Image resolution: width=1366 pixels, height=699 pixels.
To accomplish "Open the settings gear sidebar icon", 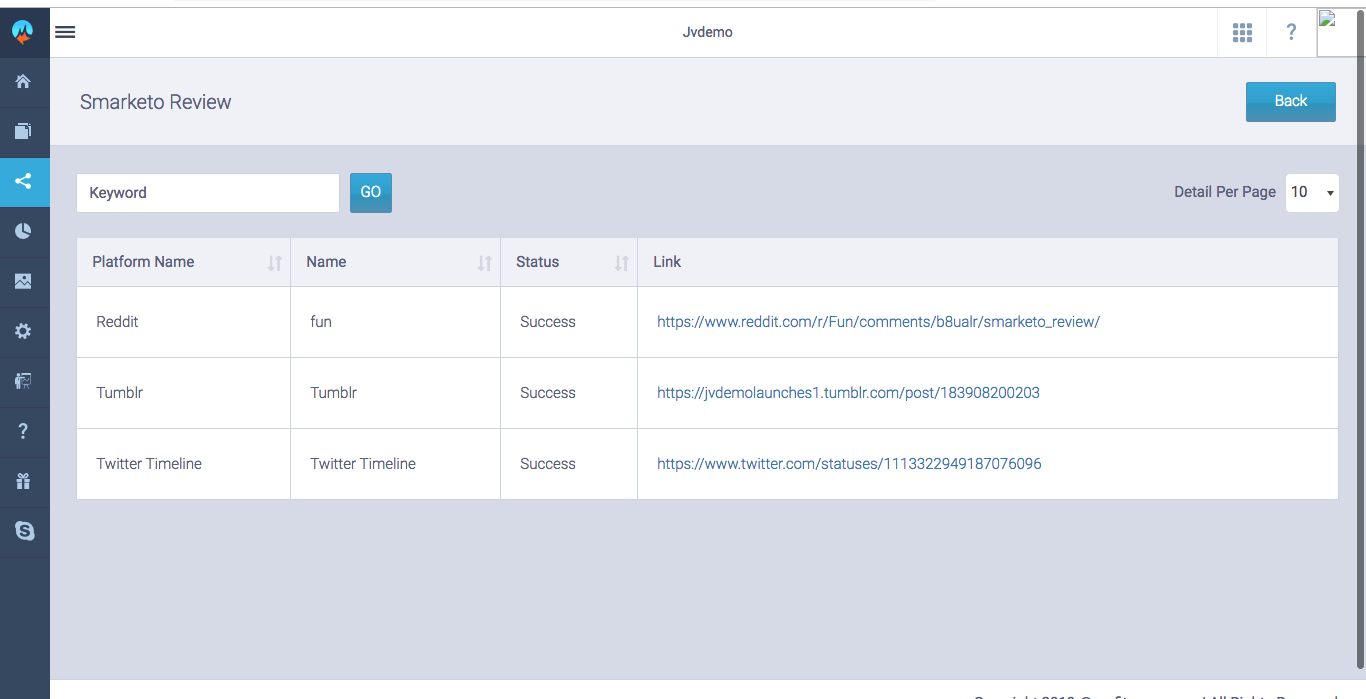I will 23,331.
